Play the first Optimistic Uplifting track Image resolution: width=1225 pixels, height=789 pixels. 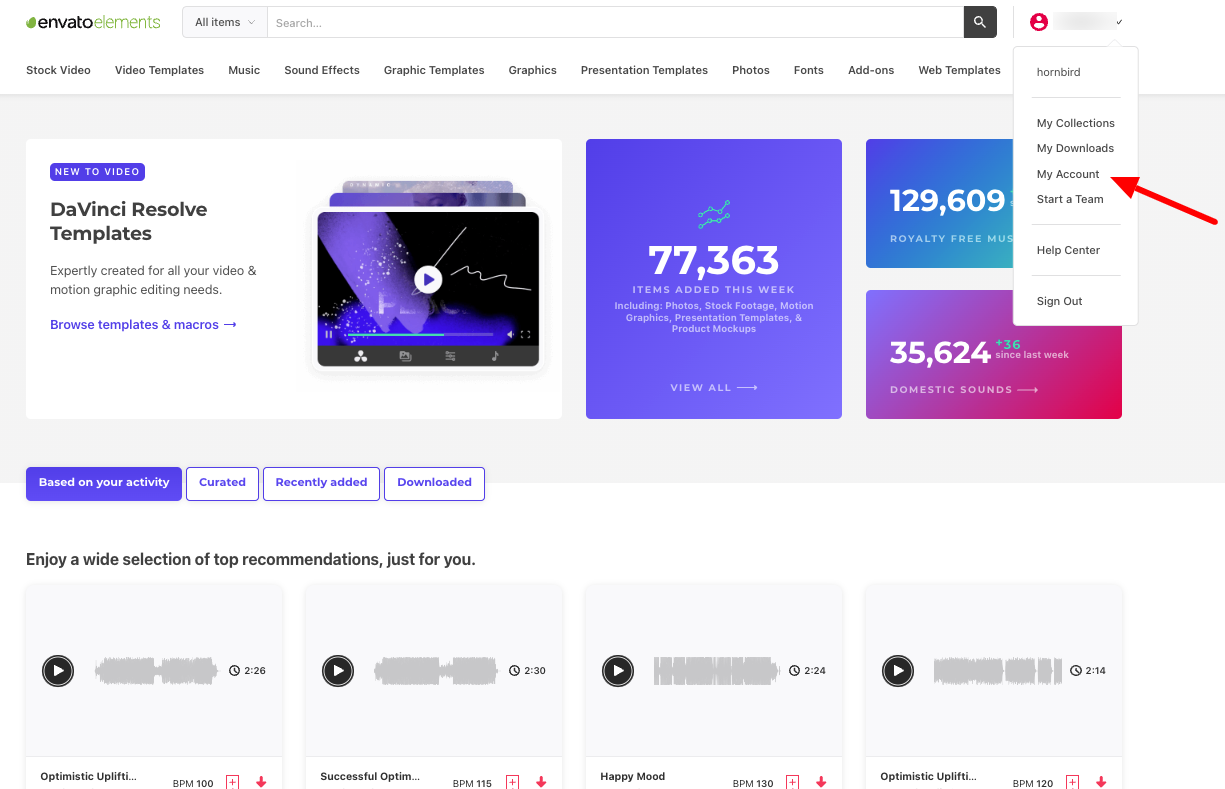click(57, 671)
